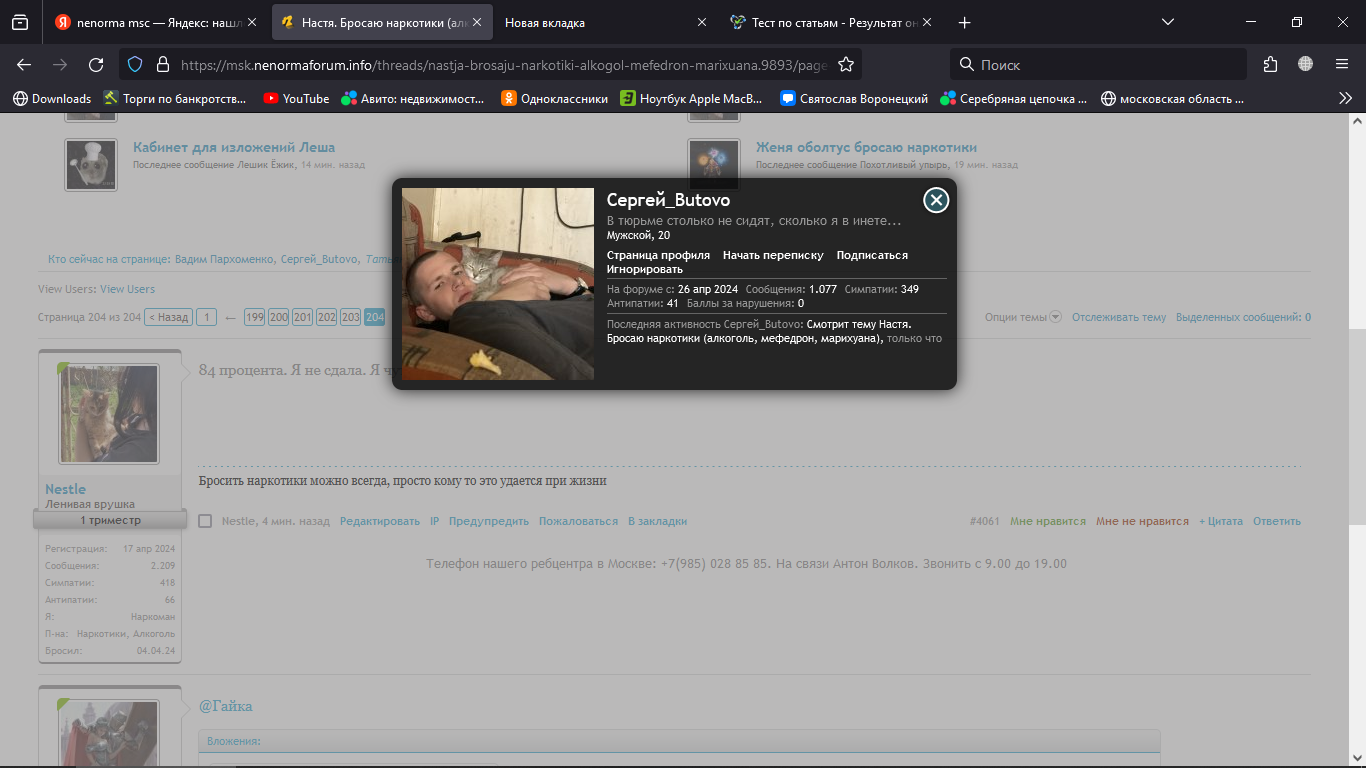This screenshot has height=768, width=1366.
Task: Open Страница профиля link in popup
Action: tap(658, 255)
